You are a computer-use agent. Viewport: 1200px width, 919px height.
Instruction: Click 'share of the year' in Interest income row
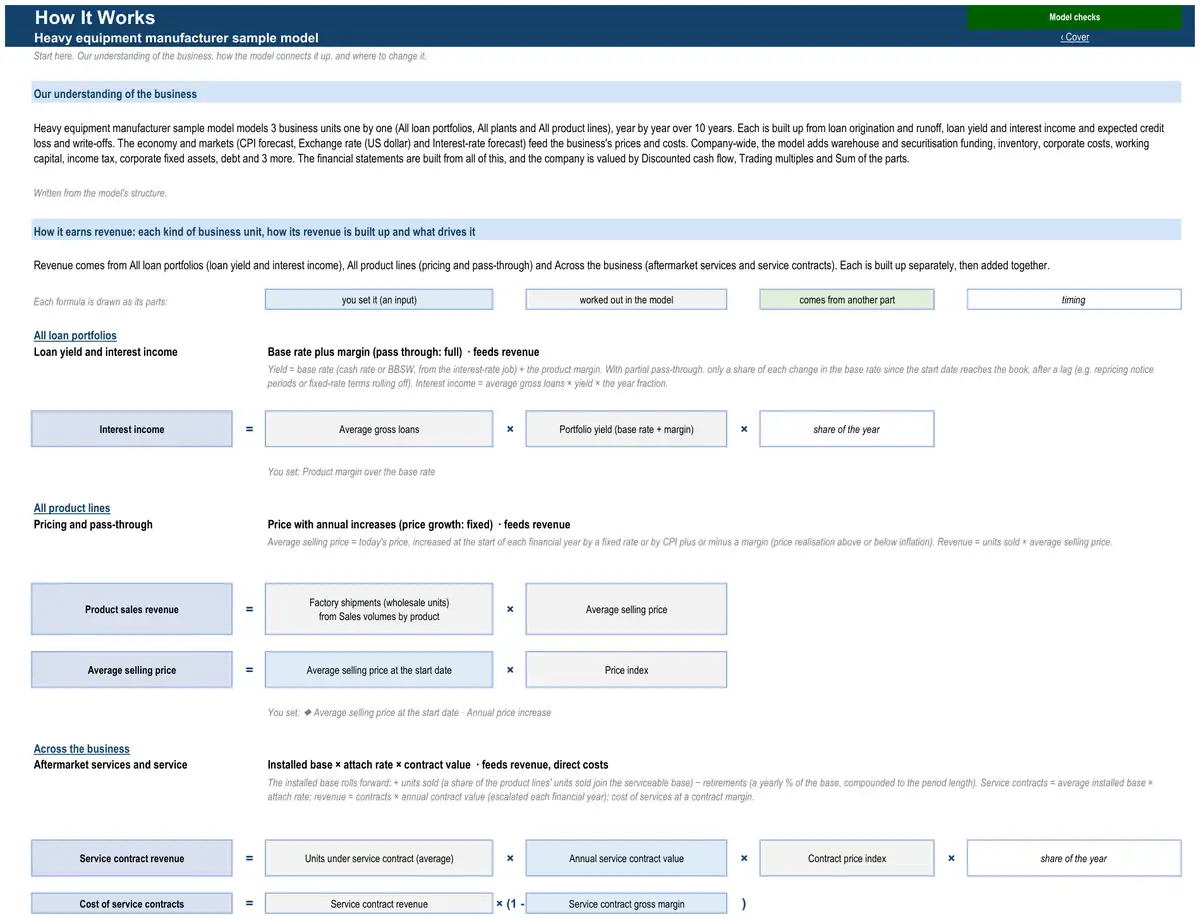tap(847, 429)
